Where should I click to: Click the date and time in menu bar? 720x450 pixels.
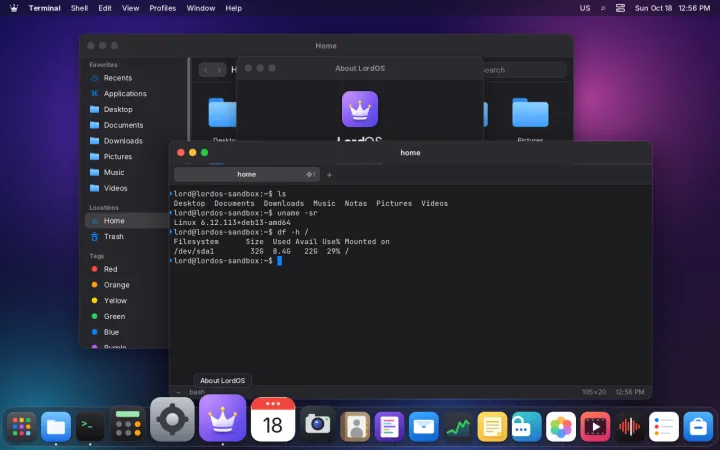[672, 8]
